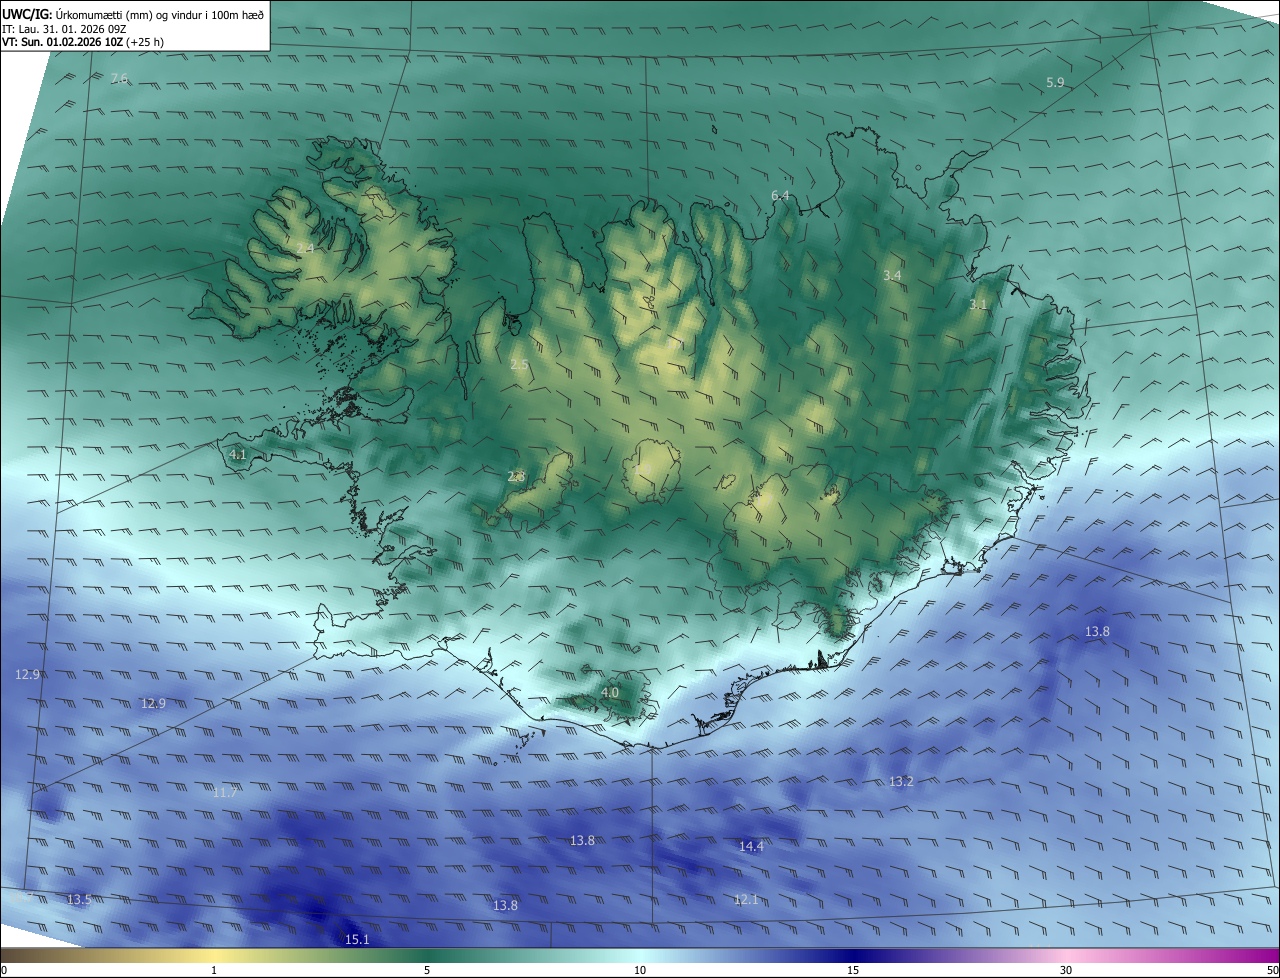
Task: Click the map value label 4.1
Action: tap(238, 454)
